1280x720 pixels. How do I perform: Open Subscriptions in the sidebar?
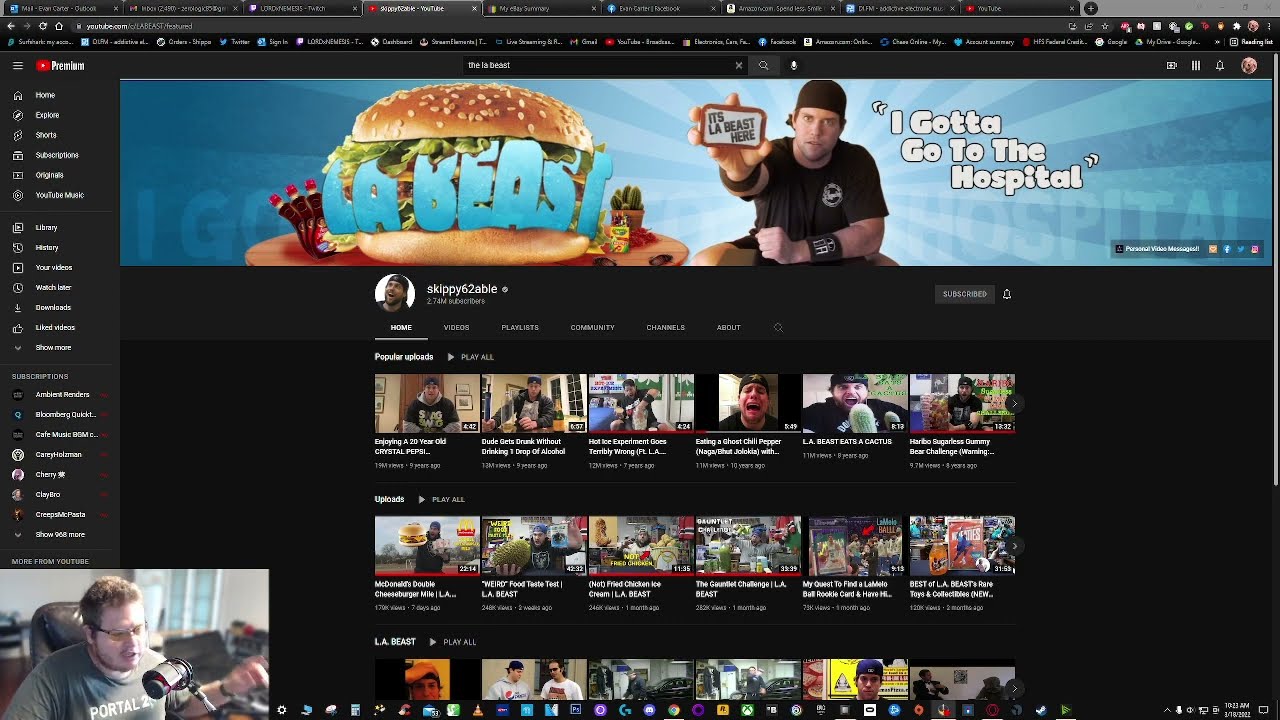click(x=59, y=155)
